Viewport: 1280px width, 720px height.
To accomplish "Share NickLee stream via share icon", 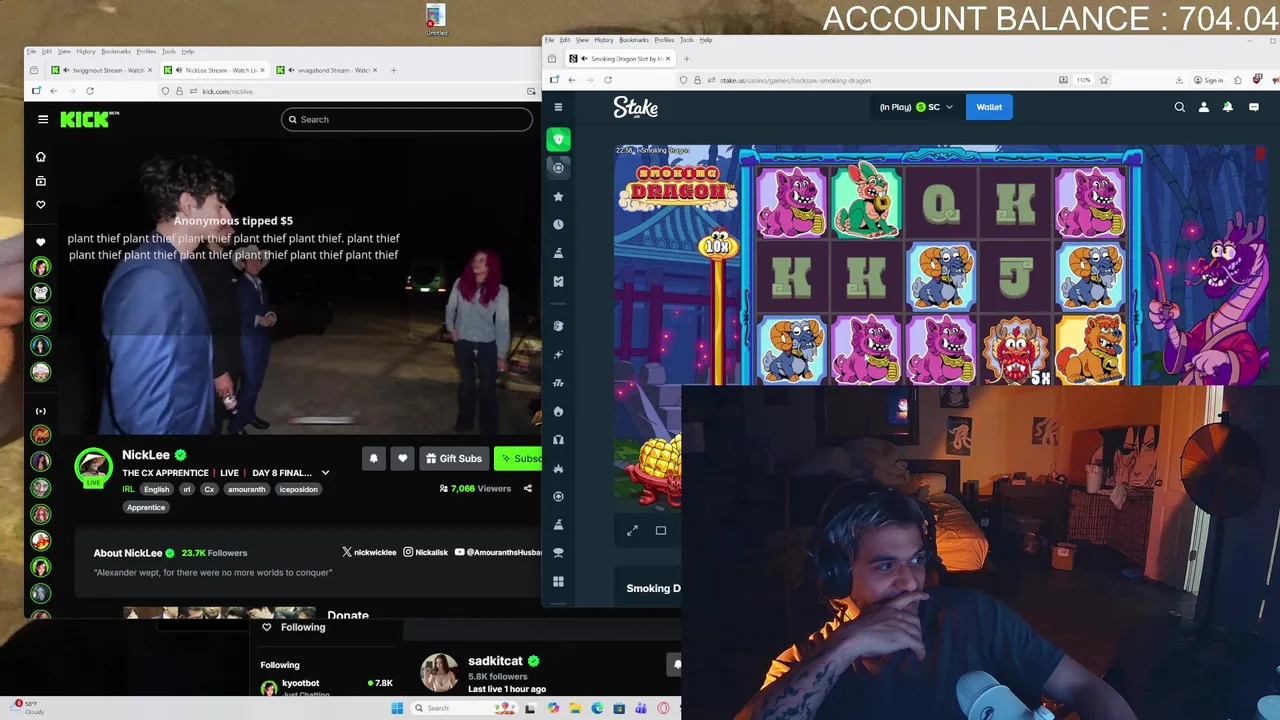I will coord(528,488).
